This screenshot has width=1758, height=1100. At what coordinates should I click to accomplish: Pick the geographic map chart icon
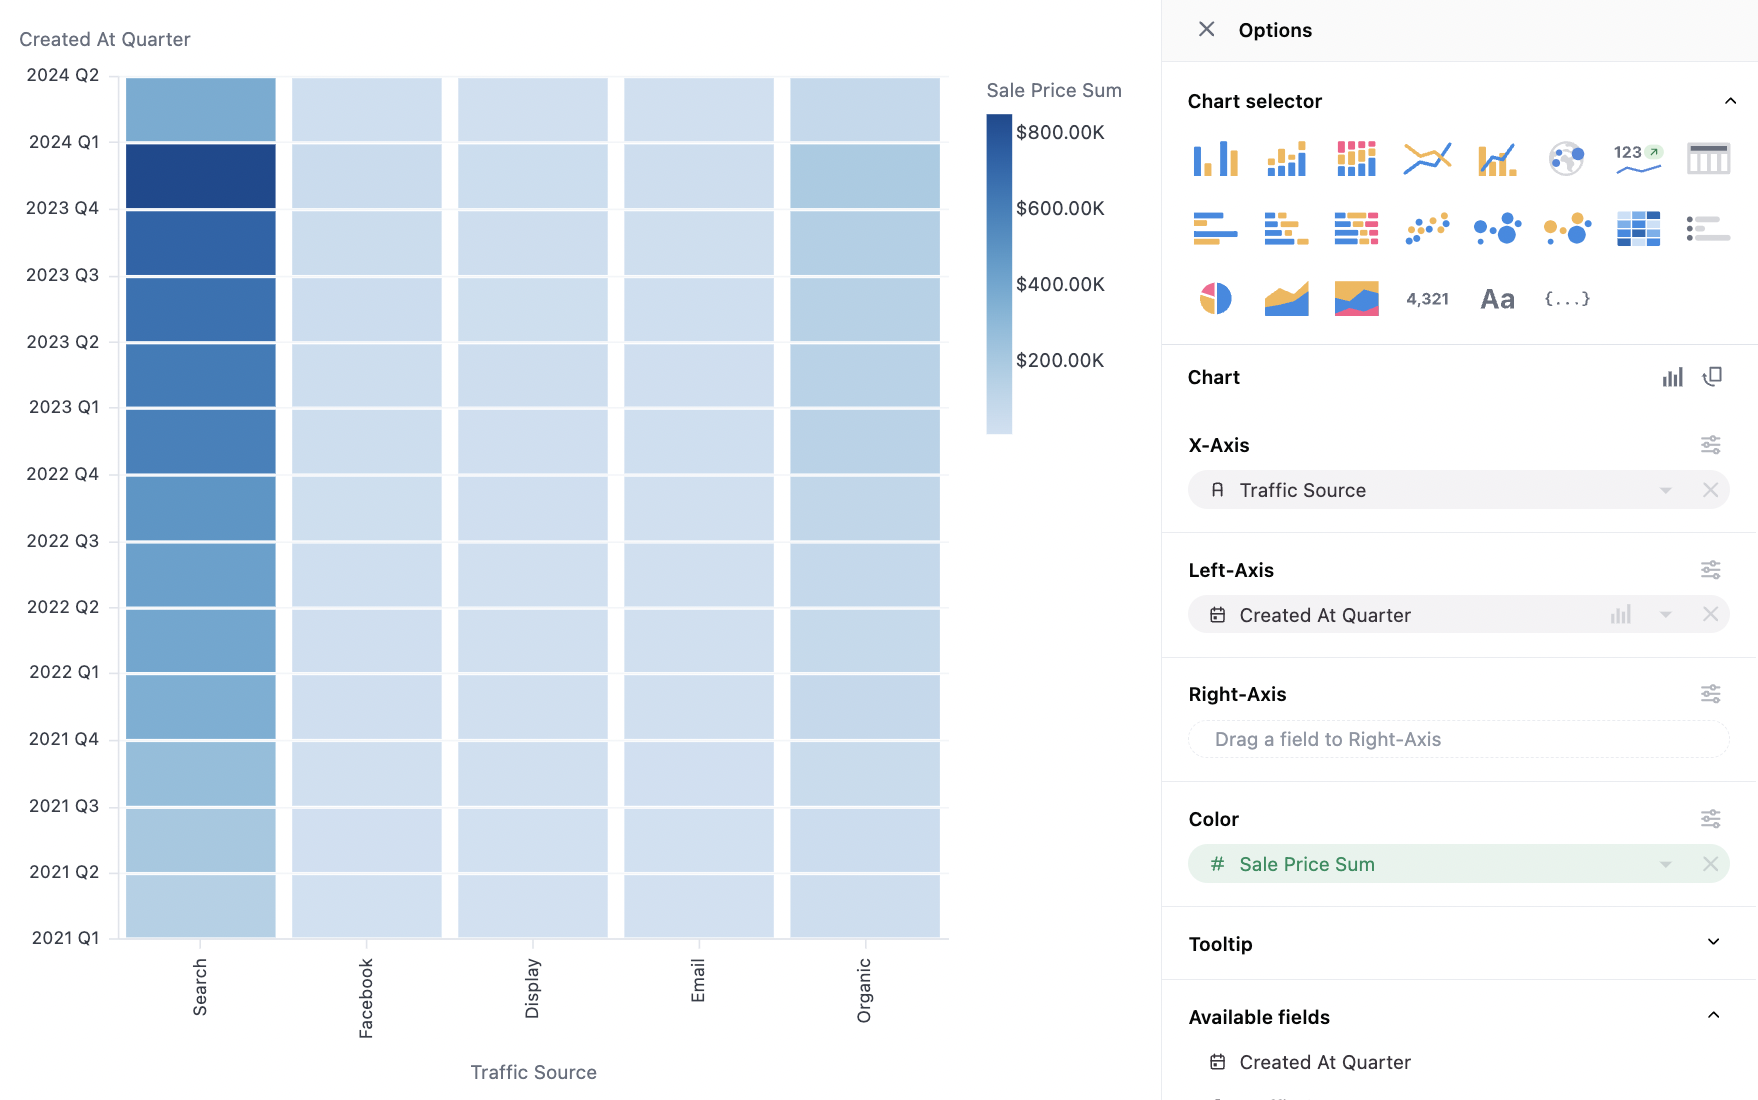(x=1566, y=158)
